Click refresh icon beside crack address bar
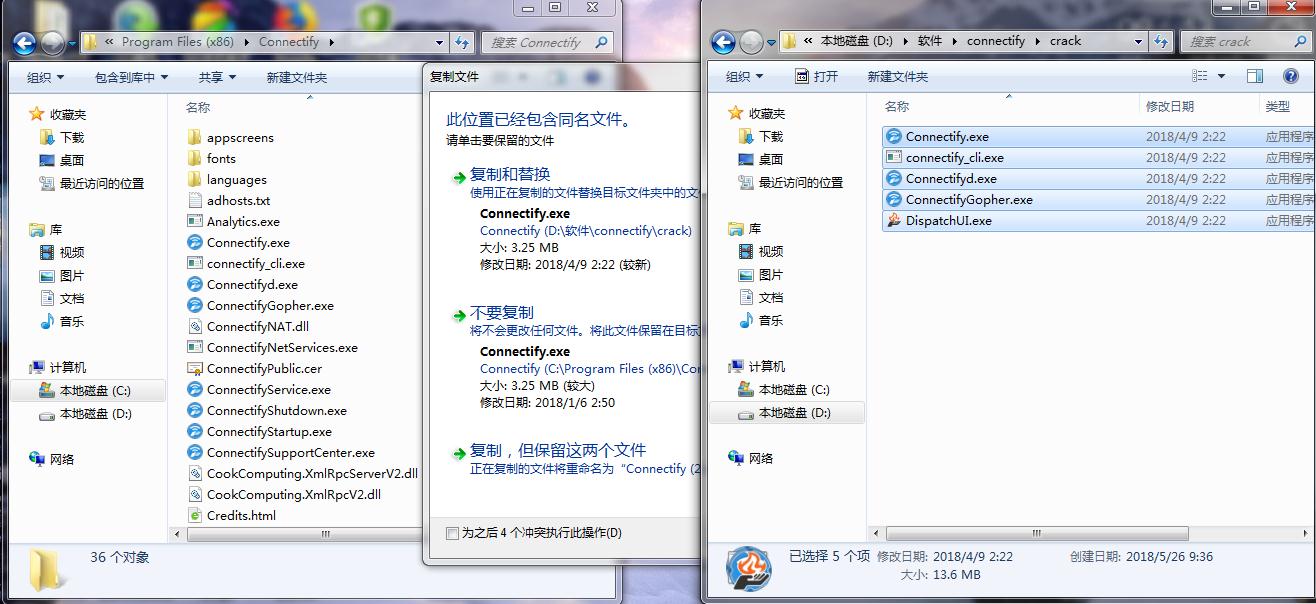 [1159, 41]
